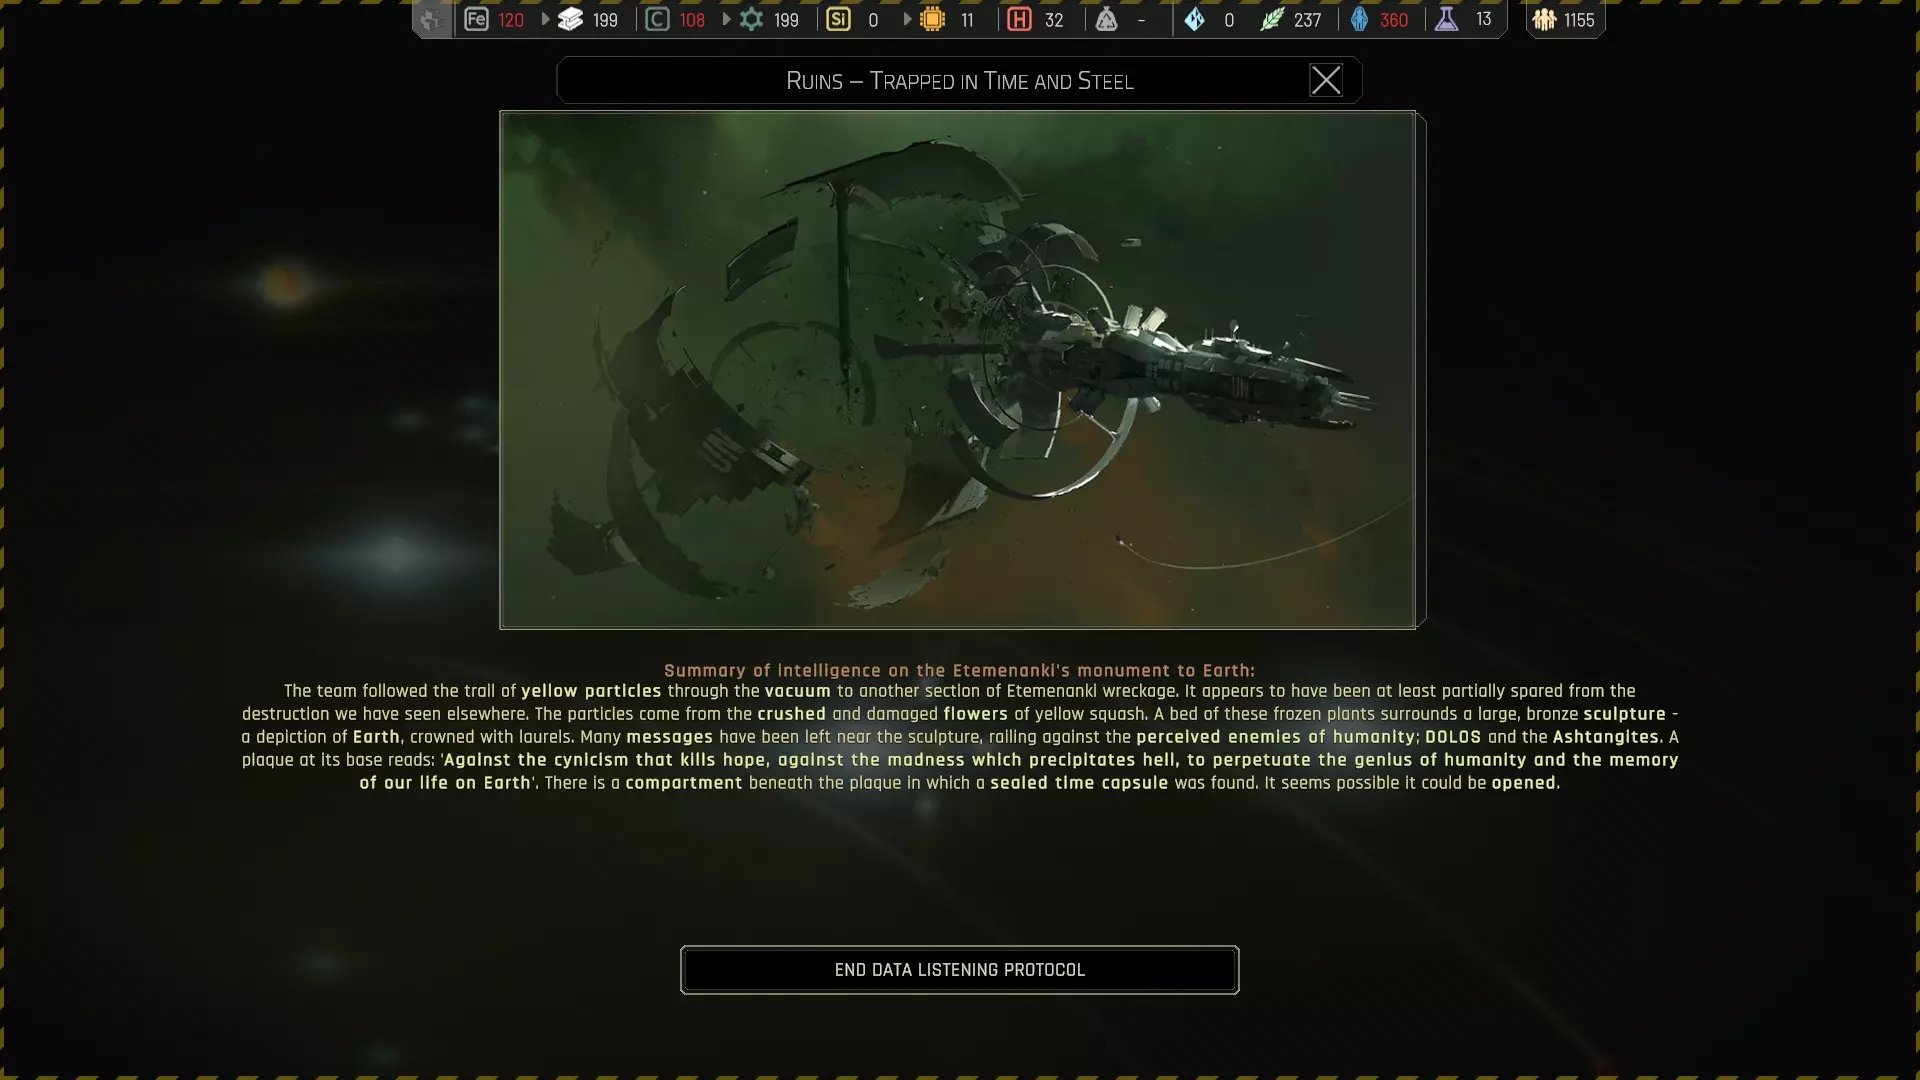Viewport: 1920px width, 1080px height.
Task: Expand the arrow between iron and alloys
Action: (545, 19)
